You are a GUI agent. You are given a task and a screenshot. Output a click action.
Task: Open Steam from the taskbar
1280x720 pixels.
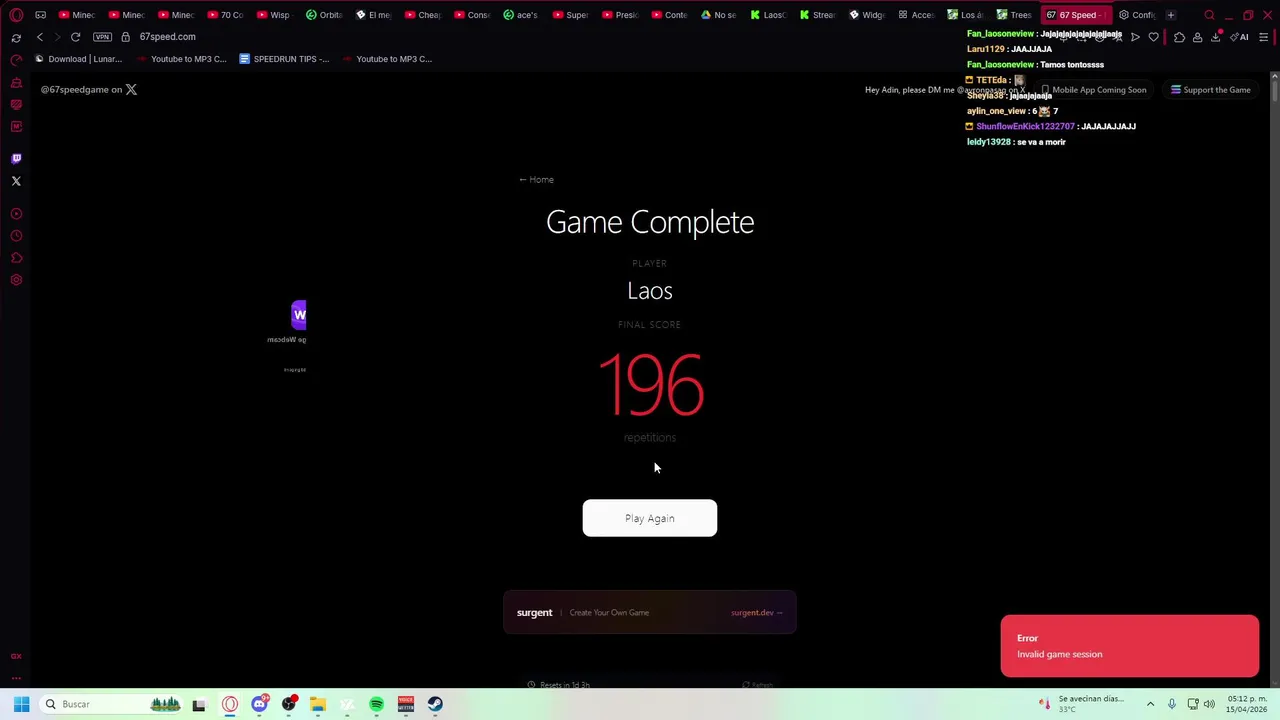tap(435, 704)
